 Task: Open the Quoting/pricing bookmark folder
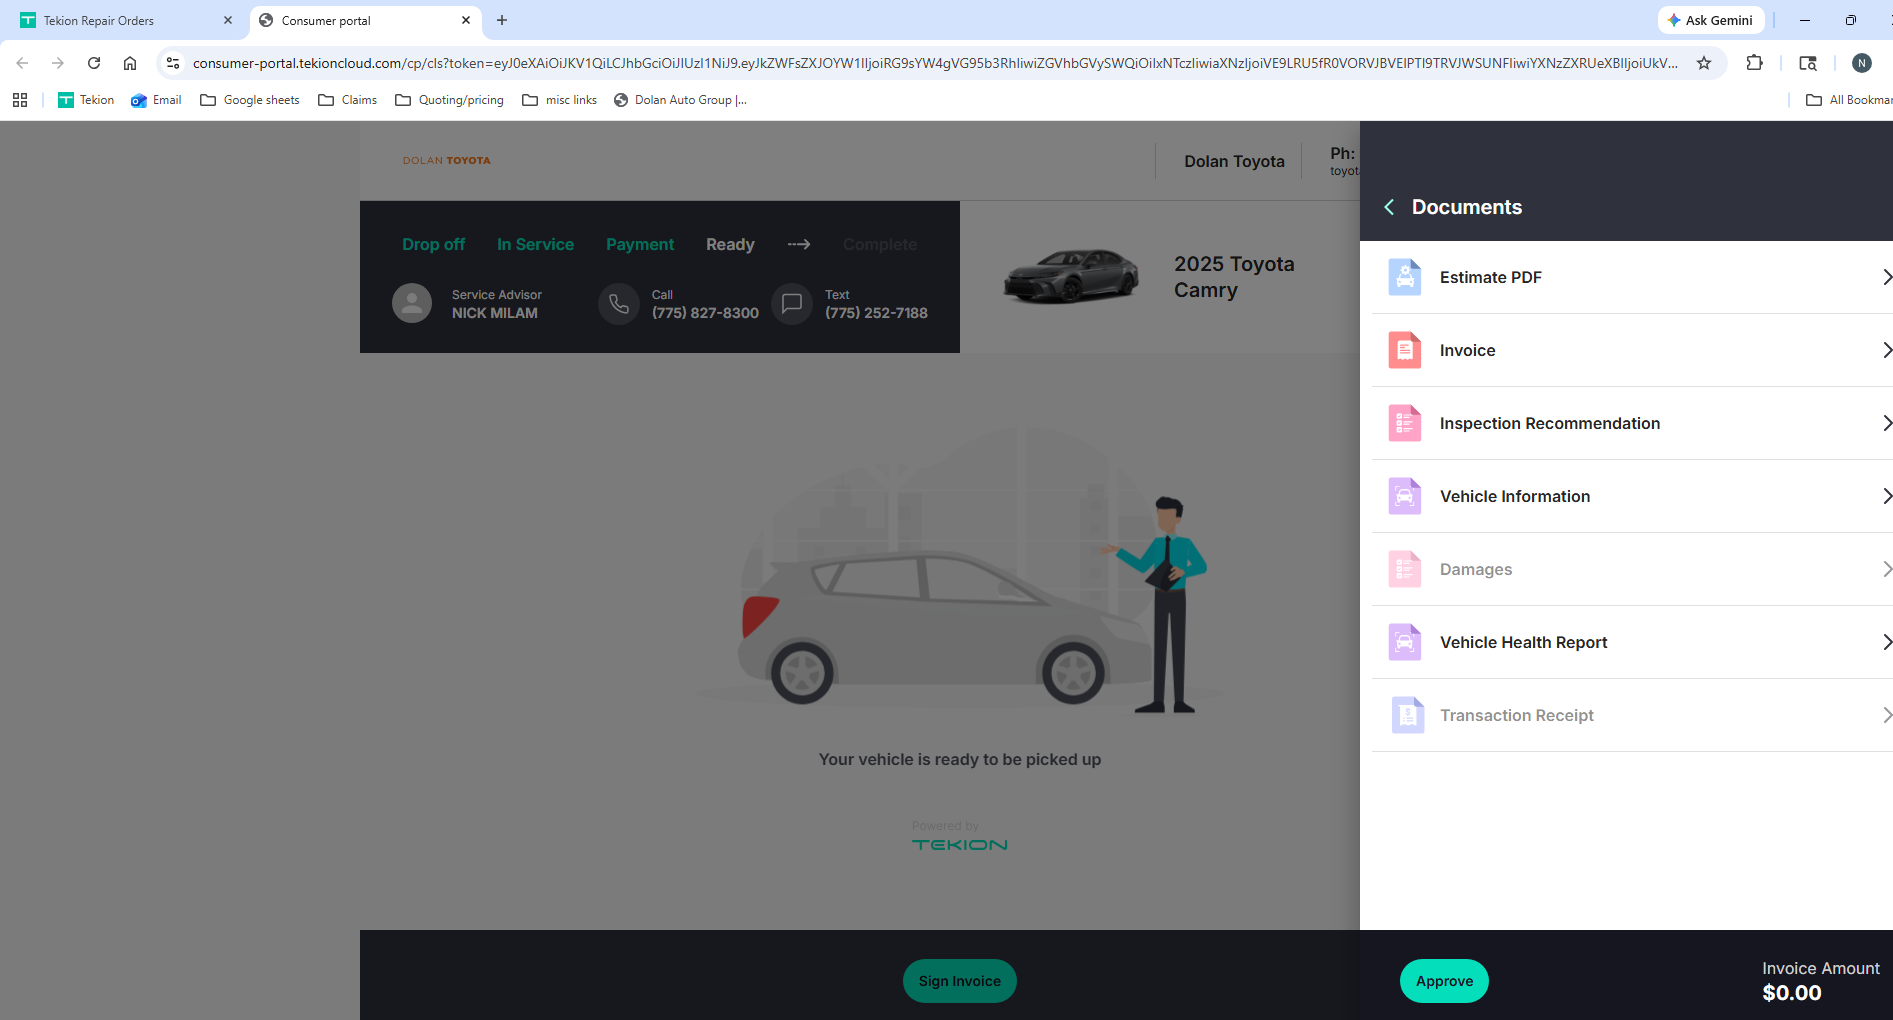click(x=449, y=100)
